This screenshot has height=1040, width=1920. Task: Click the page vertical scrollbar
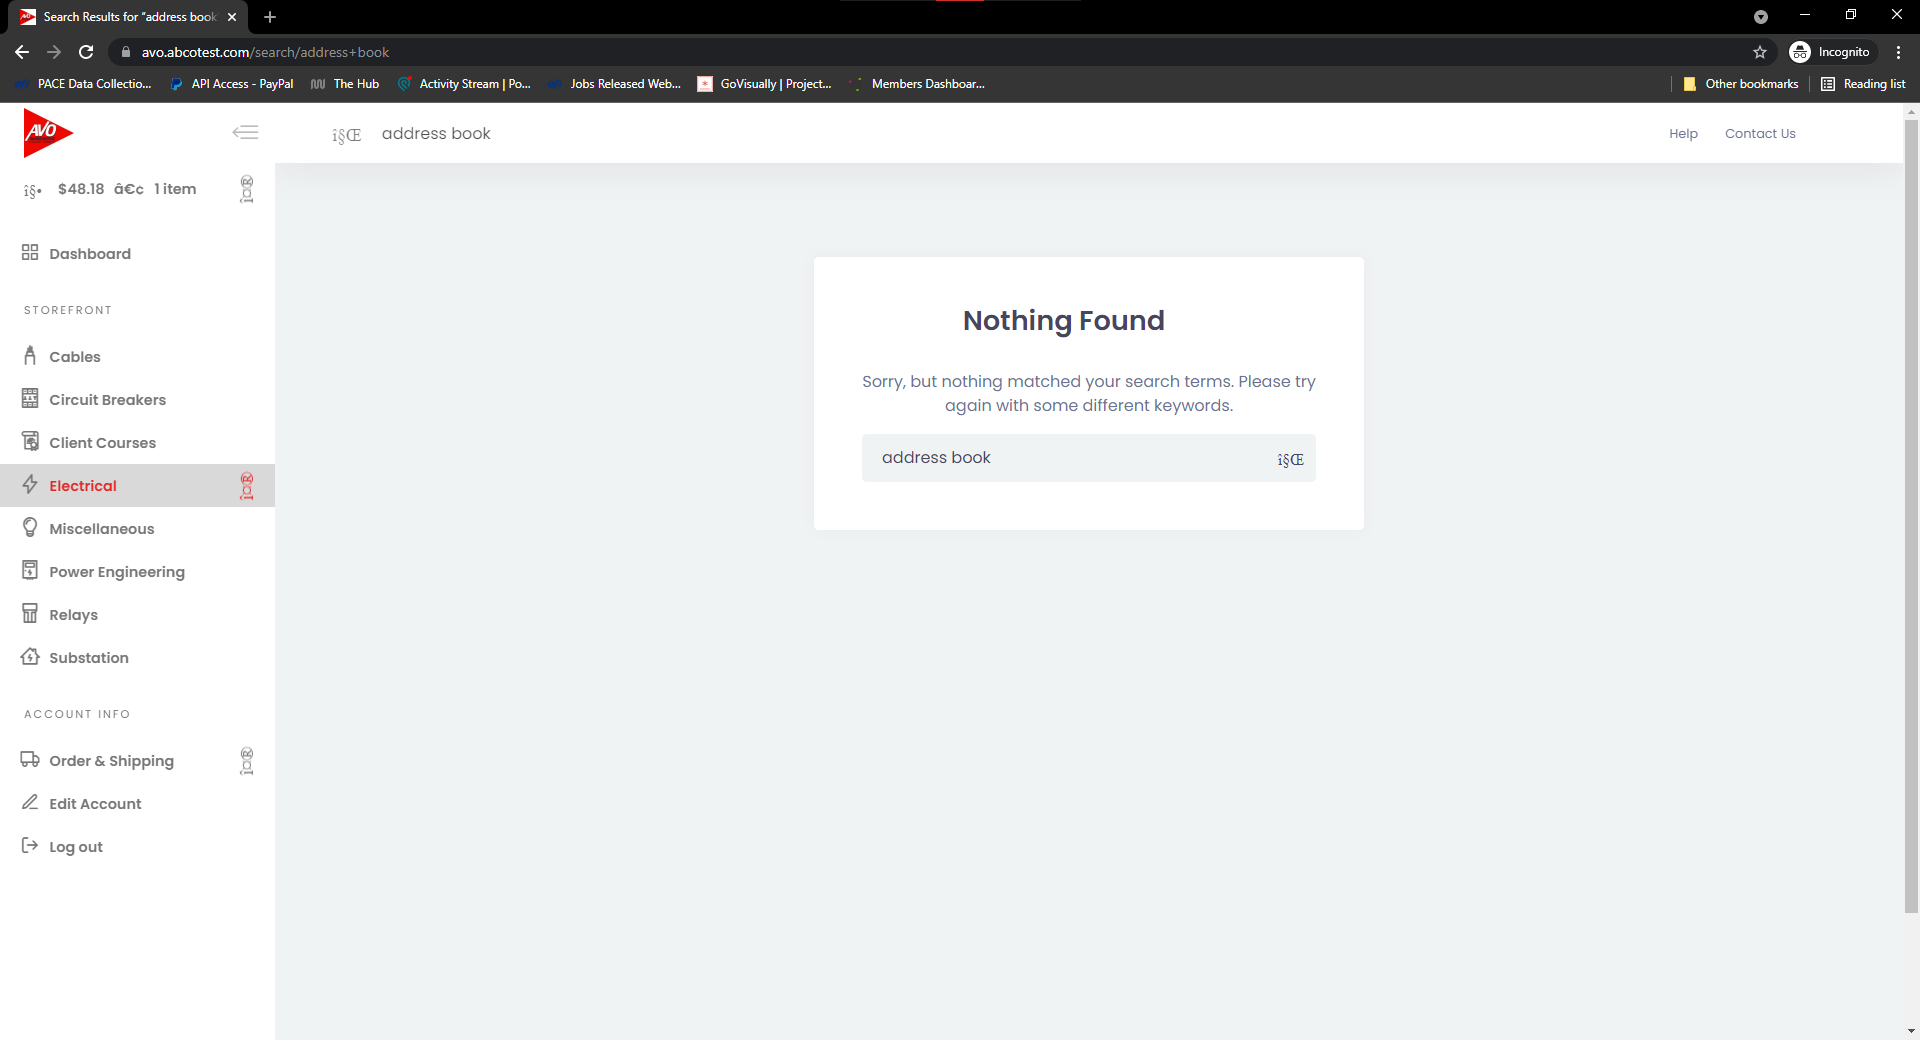[x=1911, y=515]
